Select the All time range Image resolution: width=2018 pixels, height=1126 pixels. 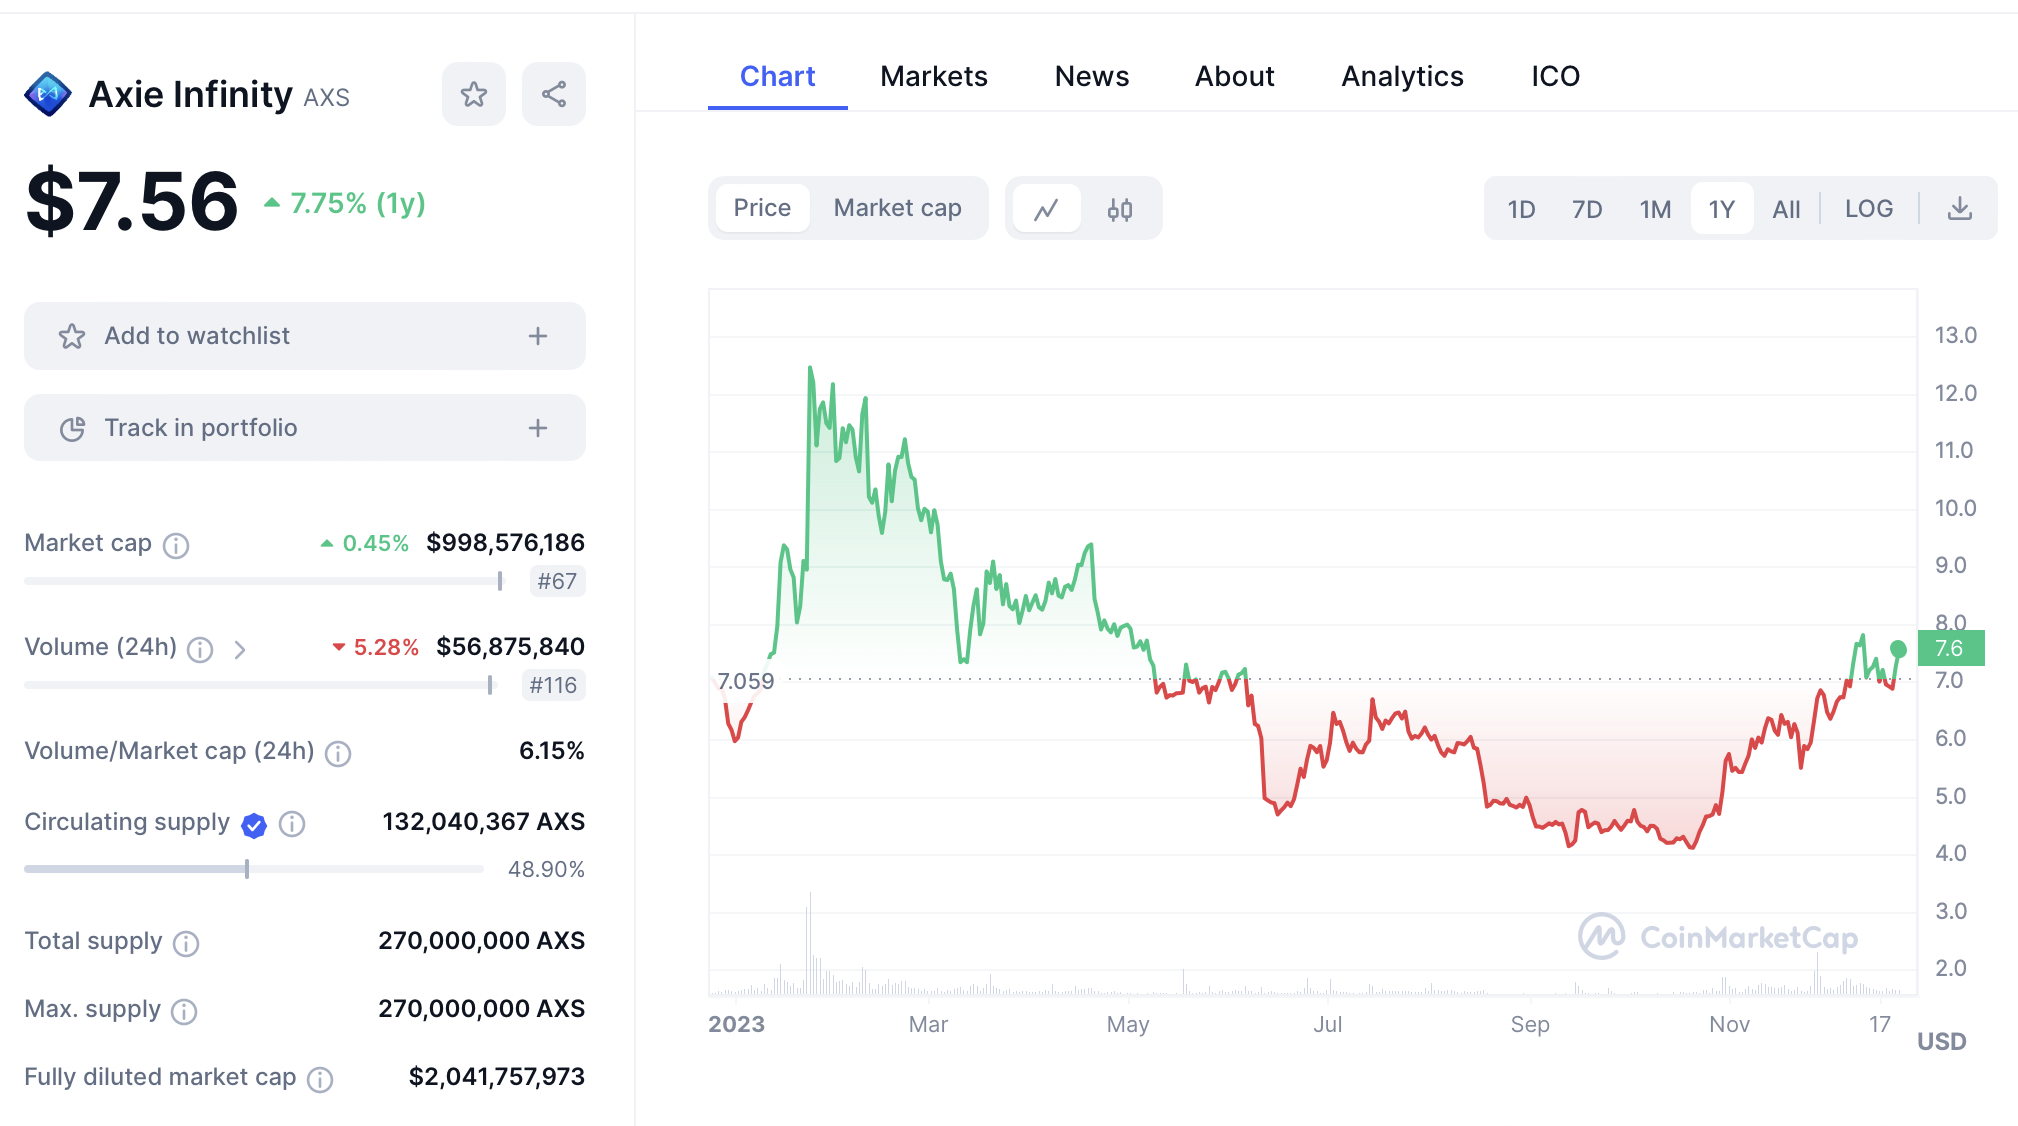pos(1786,209)
